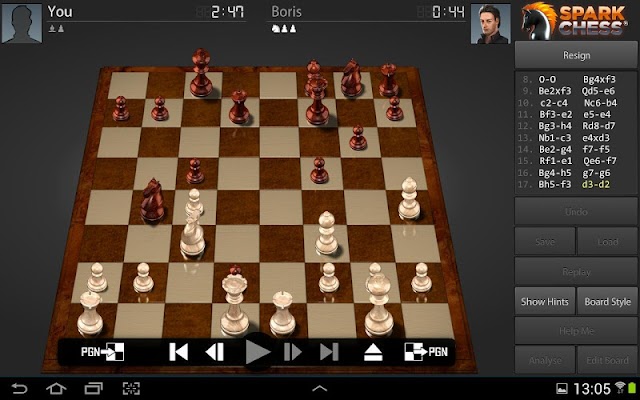640x400 pixels.
Task: Open the Edit Board button
Action: click(607, 360)
